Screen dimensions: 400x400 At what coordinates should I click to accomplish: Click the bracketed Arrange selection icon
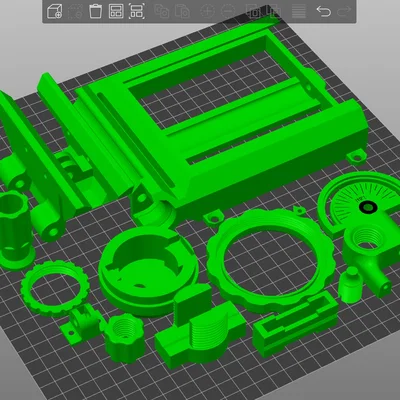tap(137, 11)
